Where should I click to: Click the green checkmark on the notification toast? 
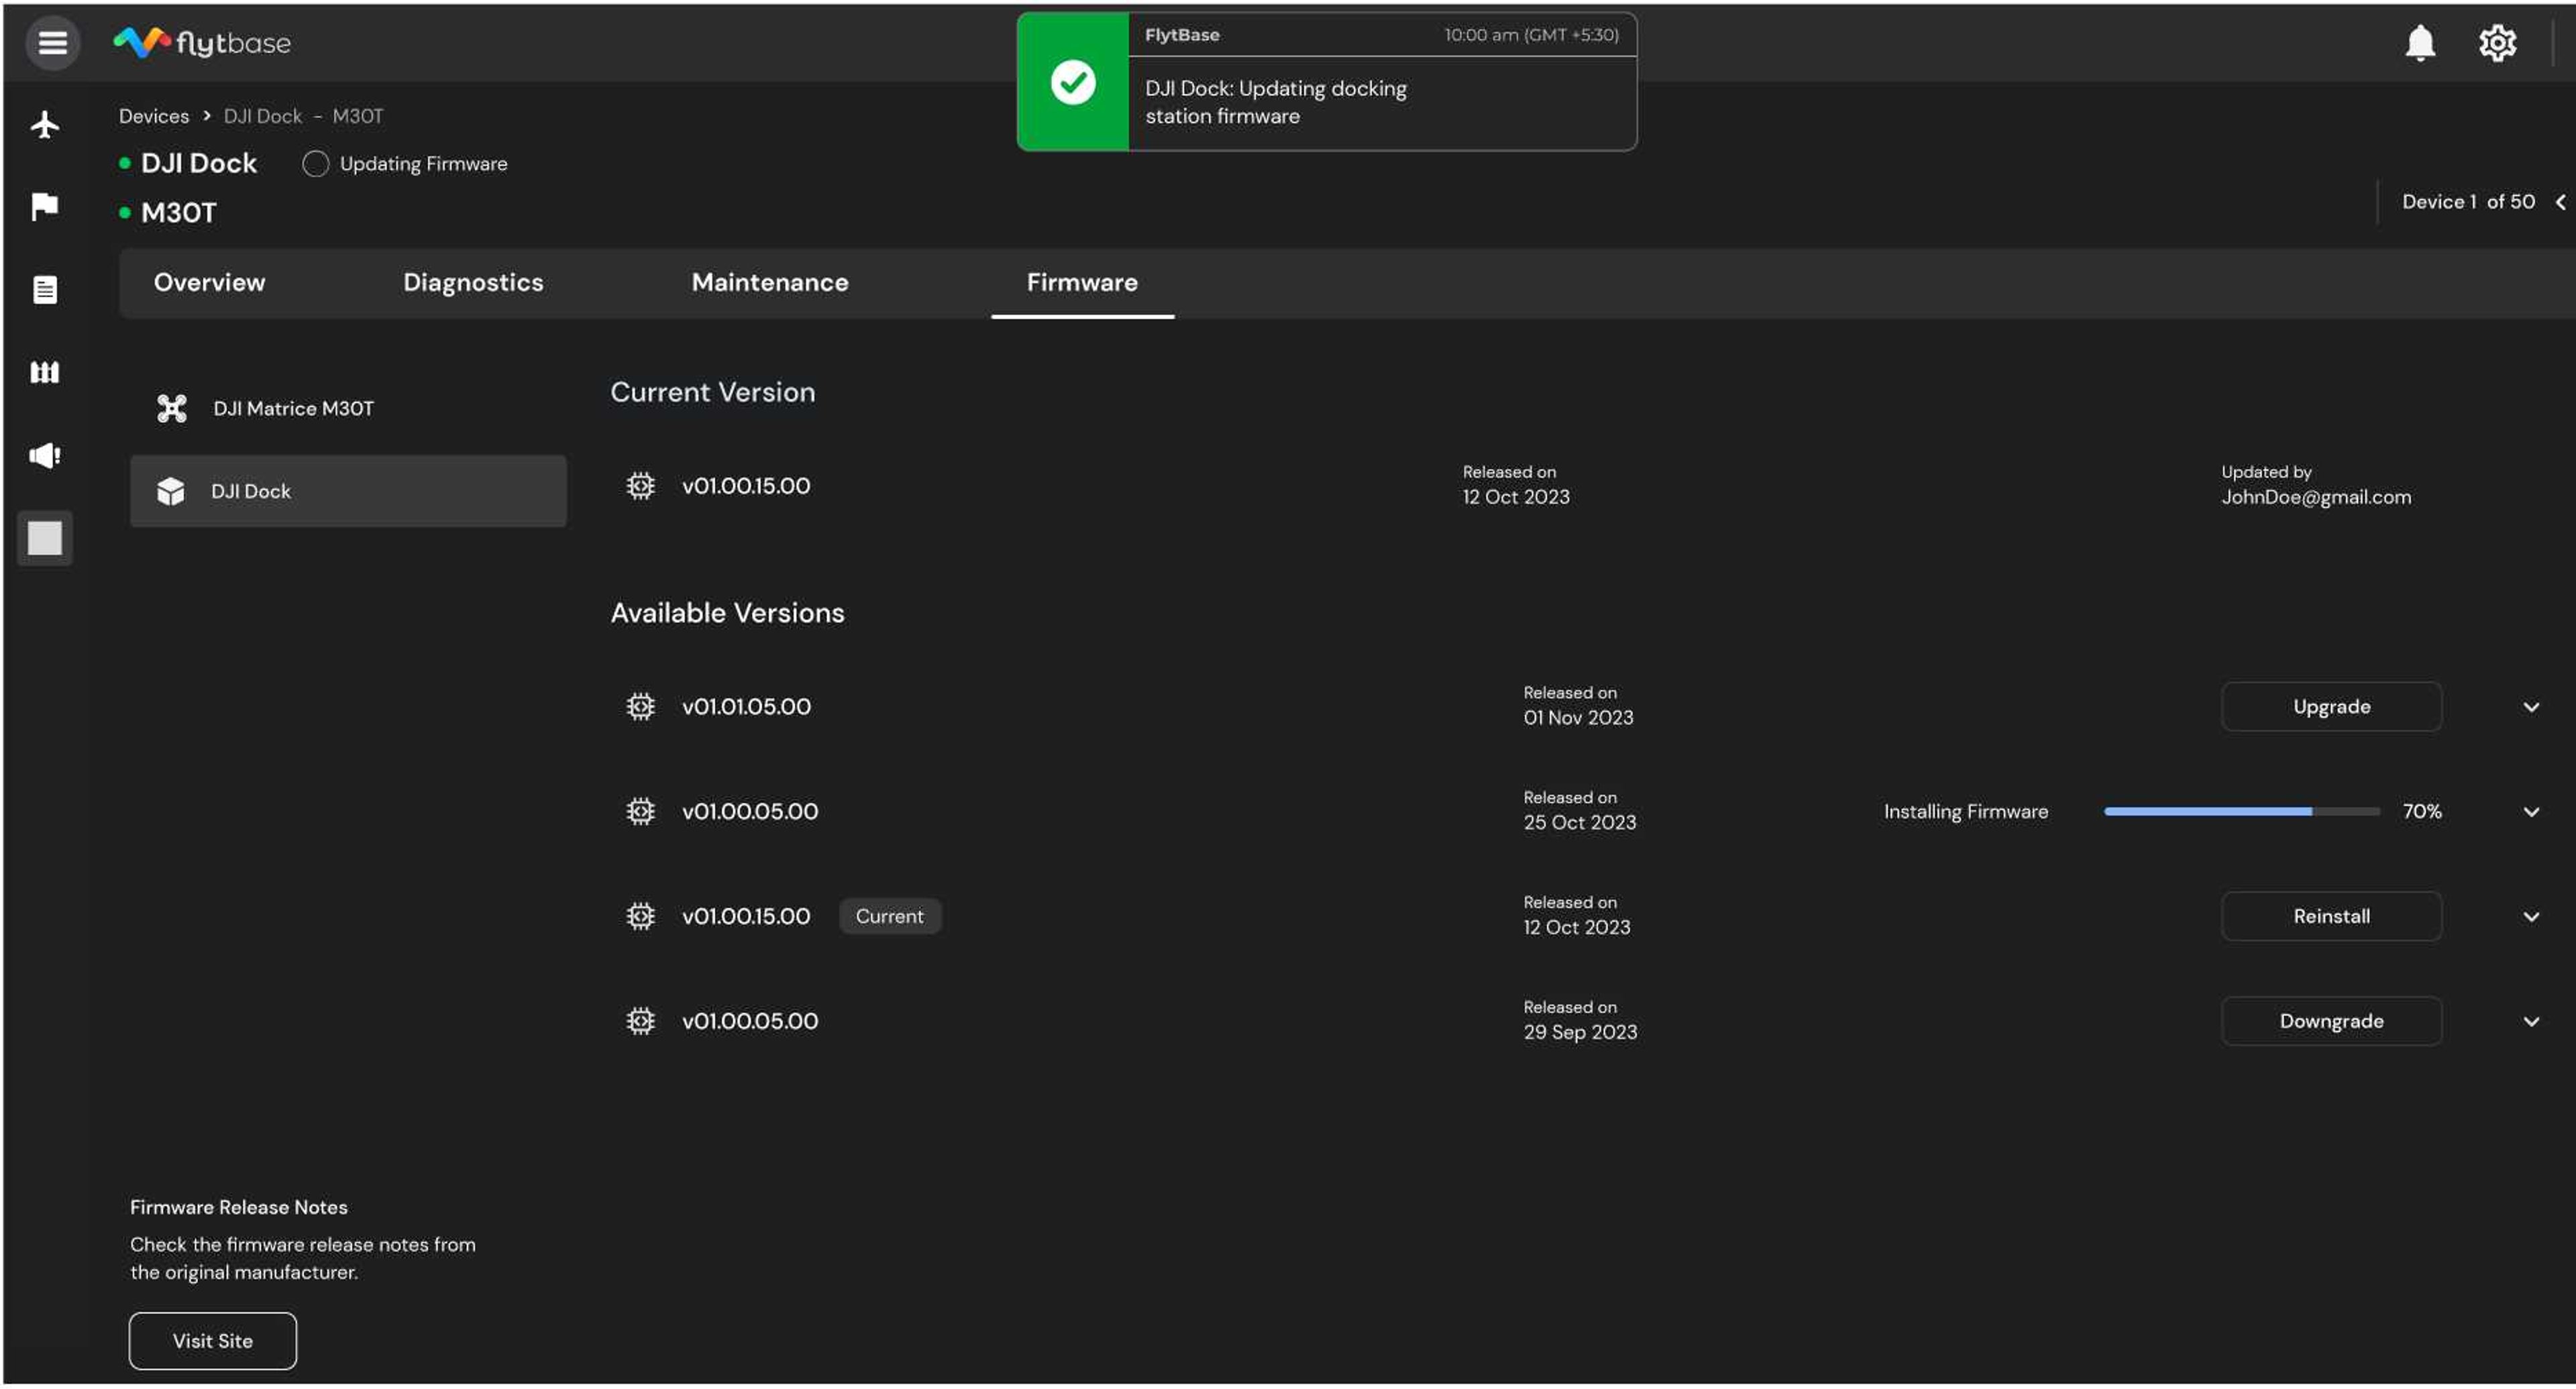pos(1073,82)
